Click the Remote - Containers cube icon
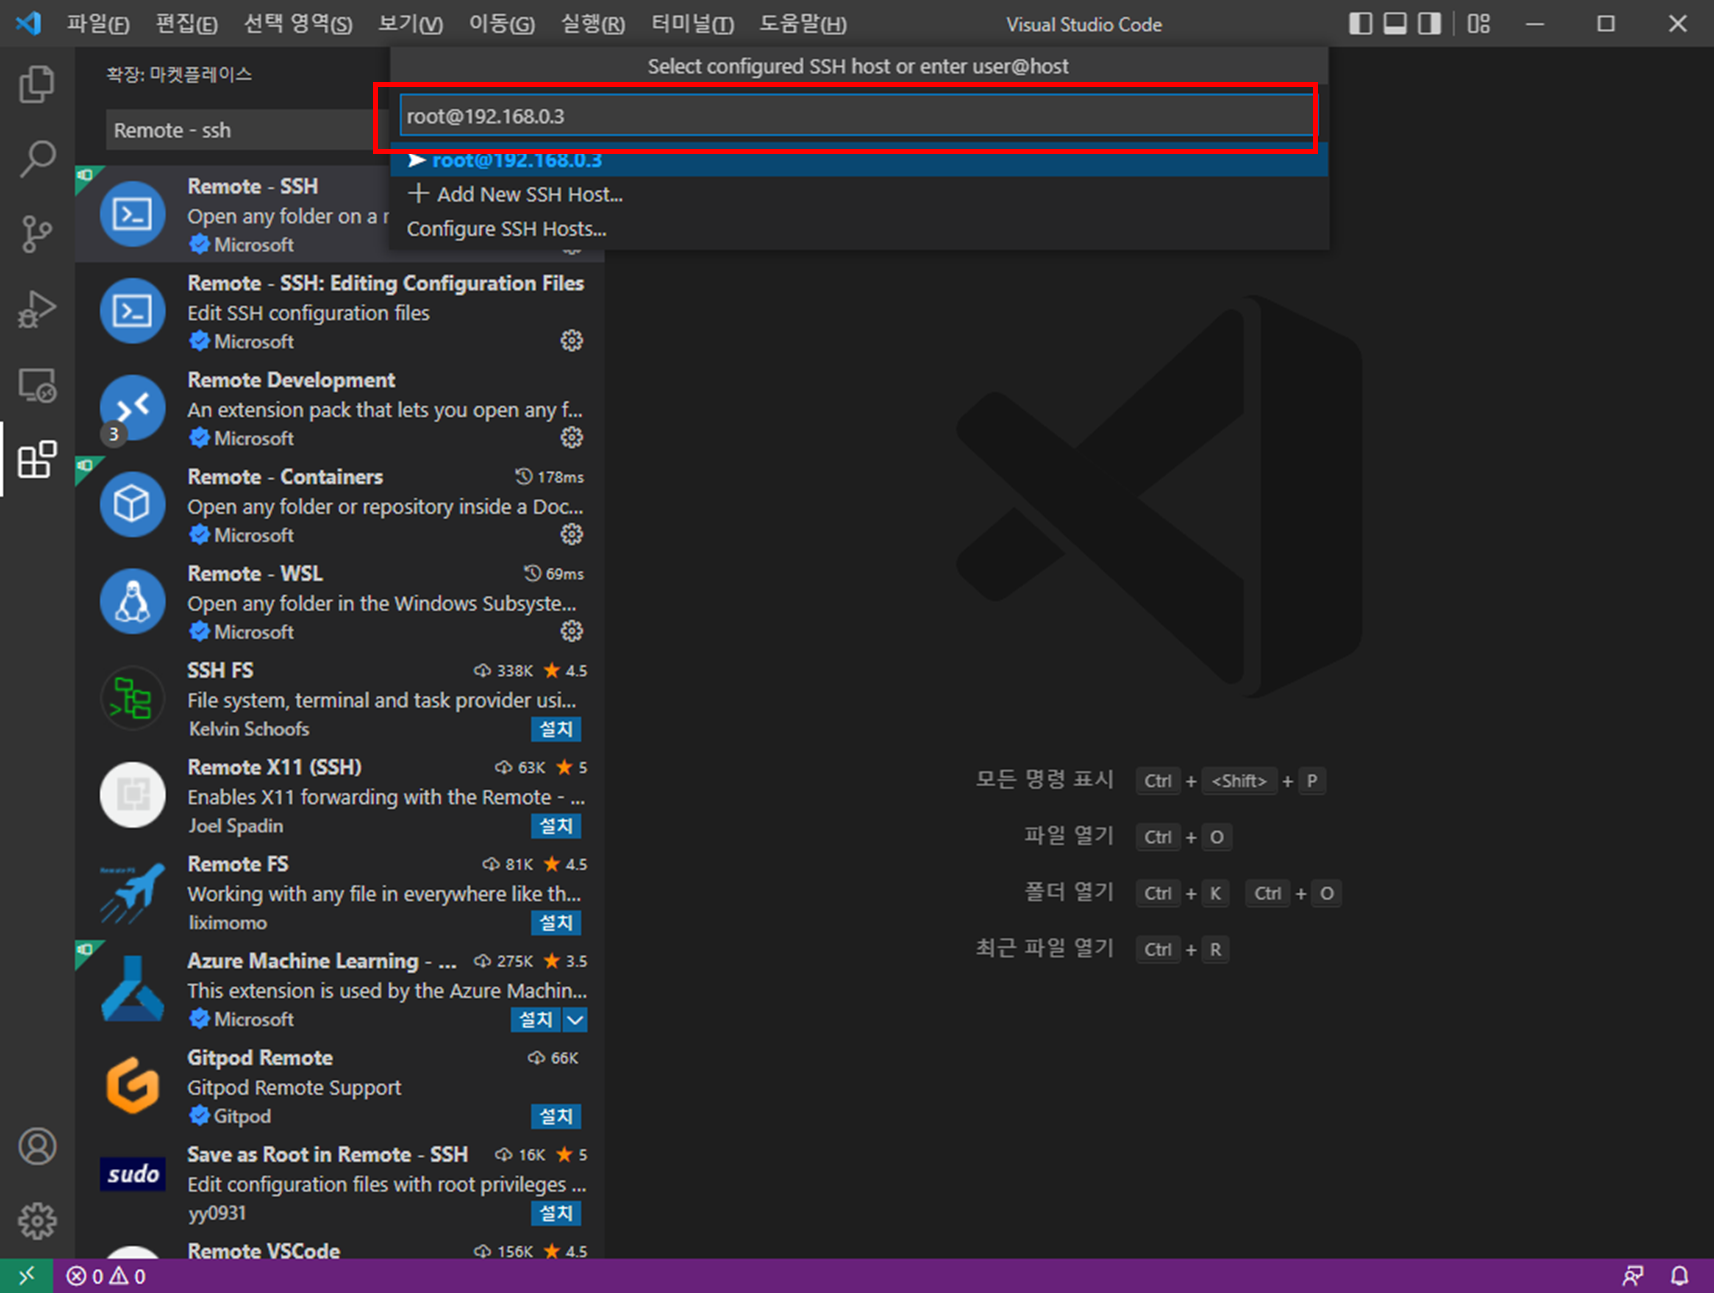This screenshot has height=1293, width=1714. [133, 504]
